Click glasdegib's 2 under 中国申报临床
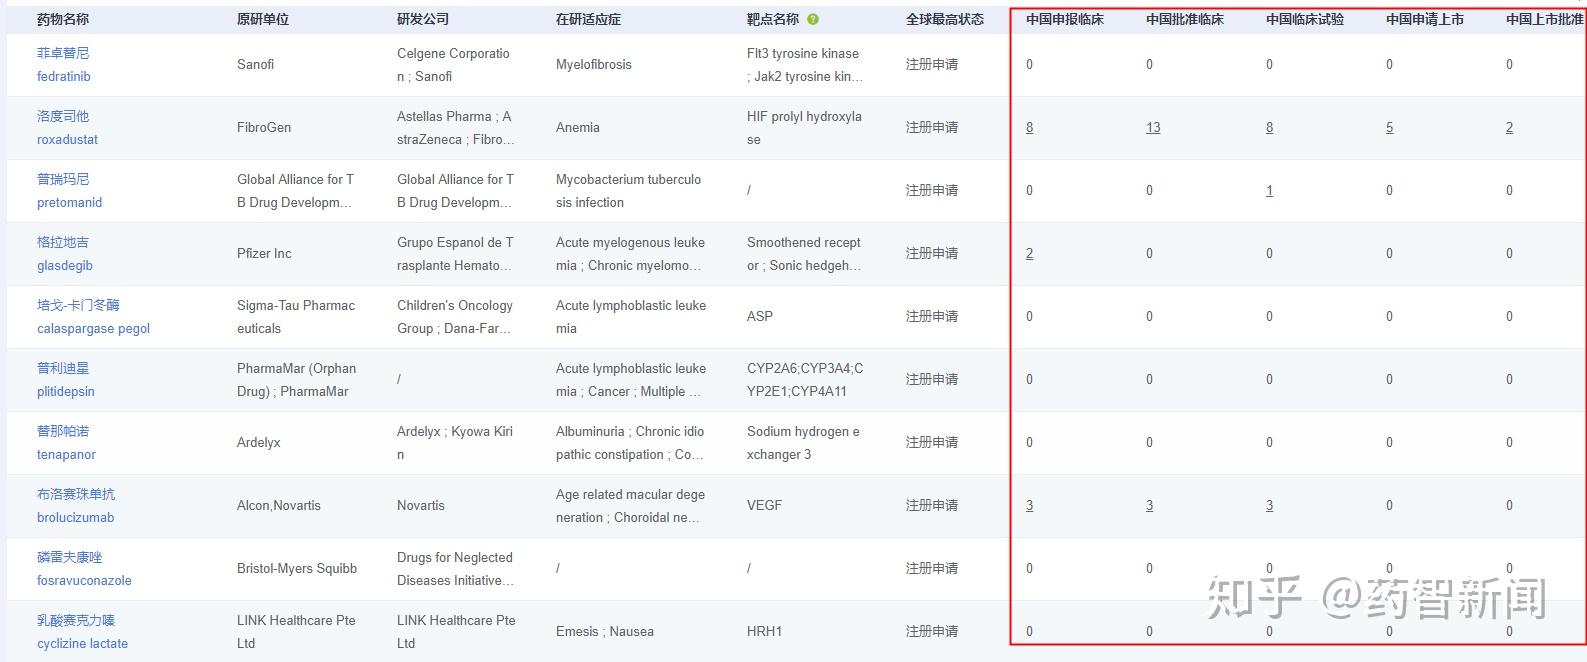The width and height of the screenshot is (1587, 662). click(1029, 253)
